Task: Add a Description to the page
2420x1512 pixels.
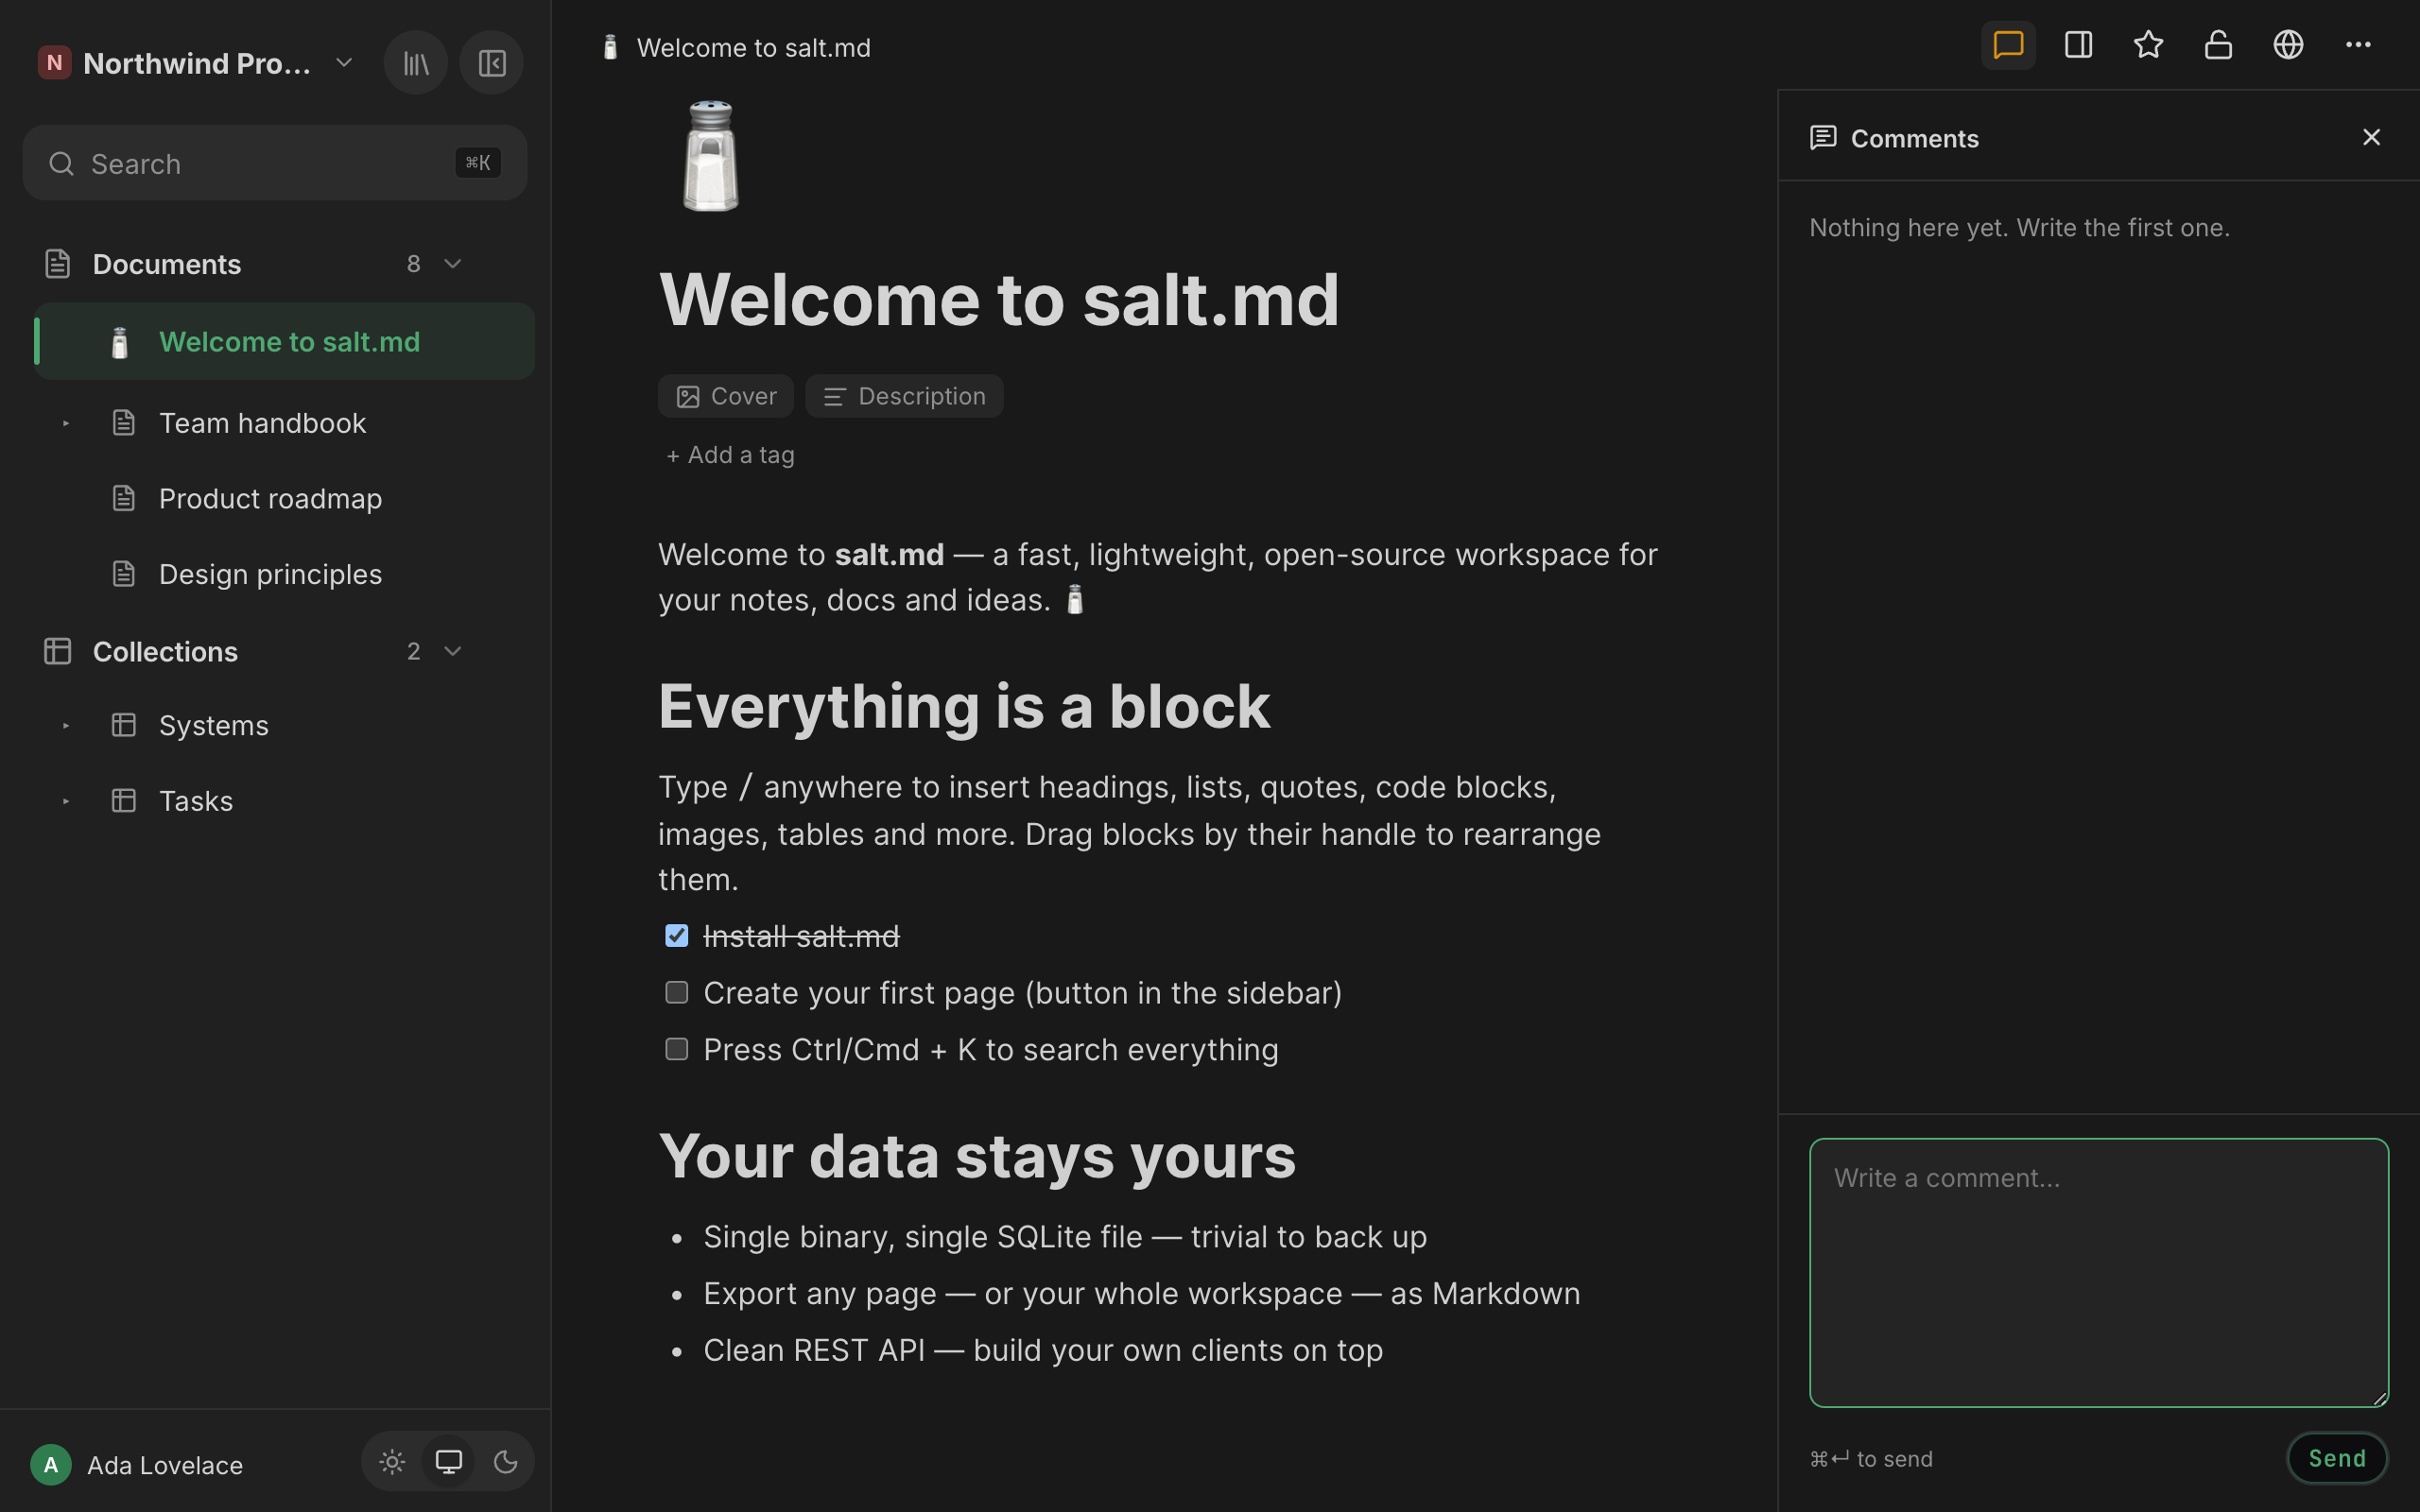Action: click(904, 396)
